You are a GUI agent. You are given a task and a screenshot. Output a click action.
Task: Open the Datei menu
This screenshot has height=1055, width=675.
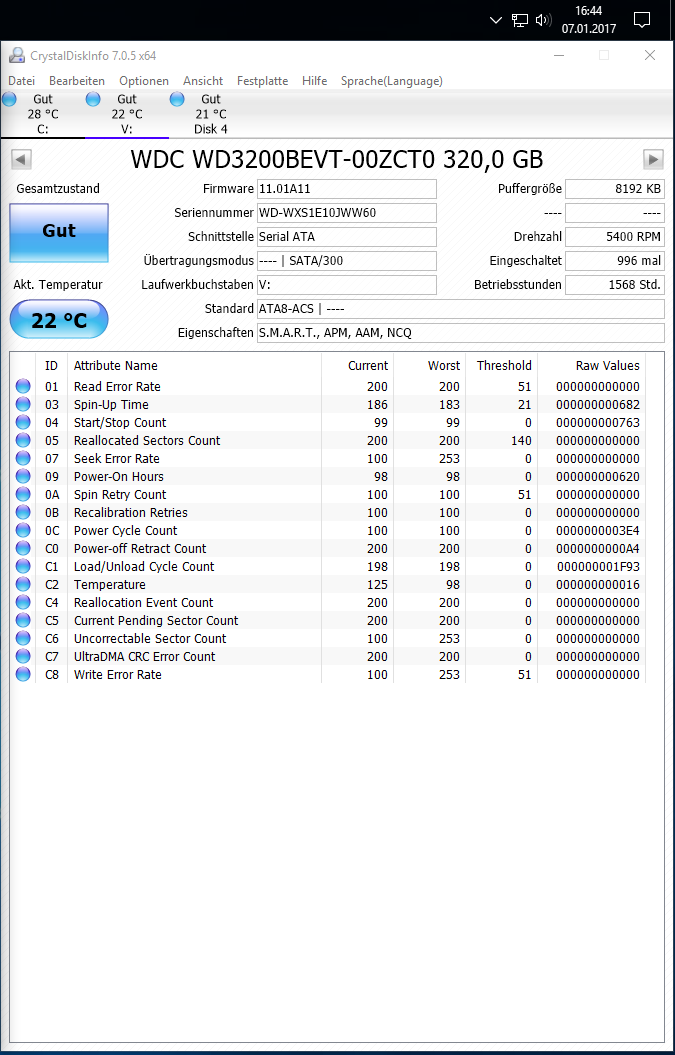pos(22,81)
